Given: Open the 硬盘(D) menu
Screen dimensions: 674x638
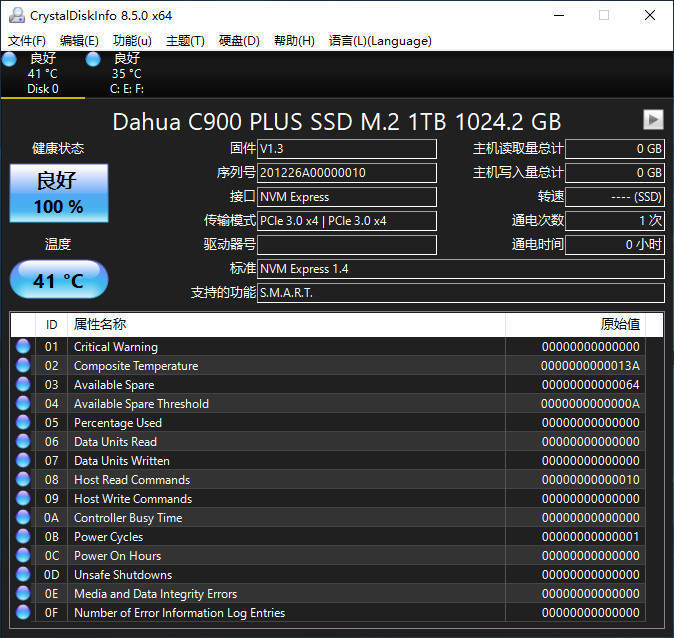Looking at the screenshot, I should pos(239,41).
